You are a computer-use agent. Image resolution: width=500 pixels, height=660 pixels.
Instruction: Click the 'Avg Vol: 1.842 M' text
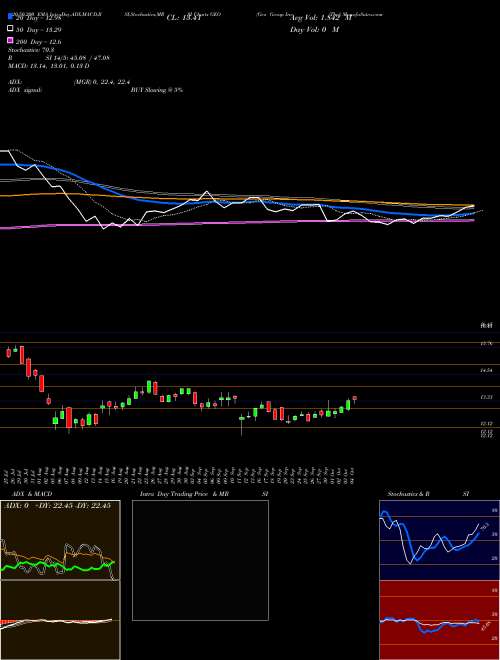[322, 18]
